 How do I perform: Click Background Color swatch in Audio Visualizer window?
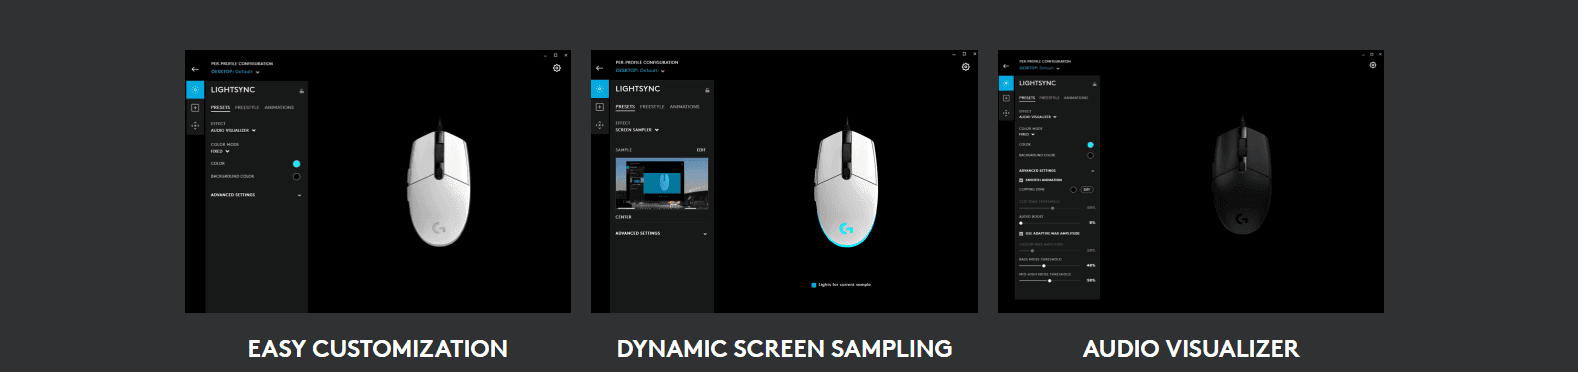click(1090, 155)
